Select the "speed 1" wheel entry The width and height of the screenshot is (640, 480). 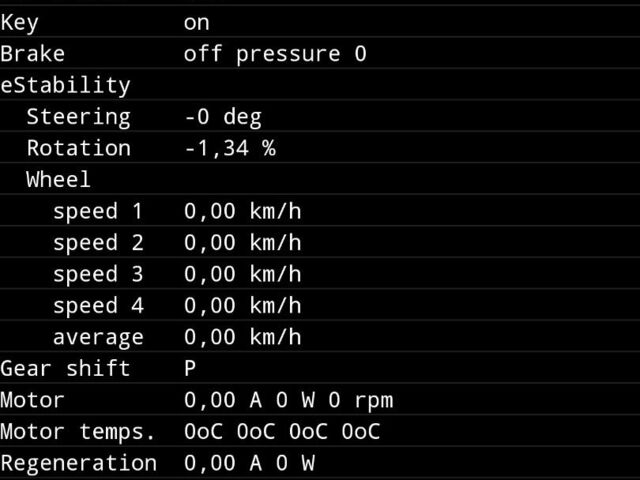[x=98, y=211]
